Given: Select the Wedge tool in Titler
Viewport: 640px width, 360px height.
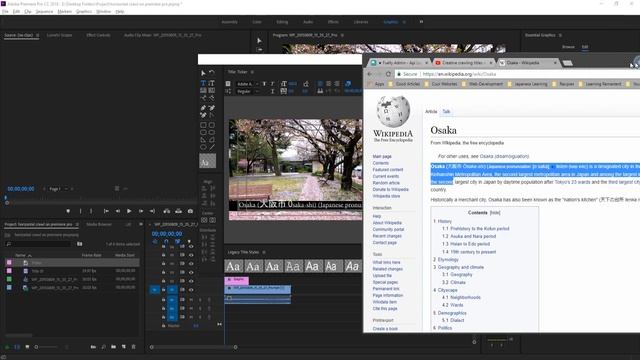Looking at the screenshot, I should (203, 140).
